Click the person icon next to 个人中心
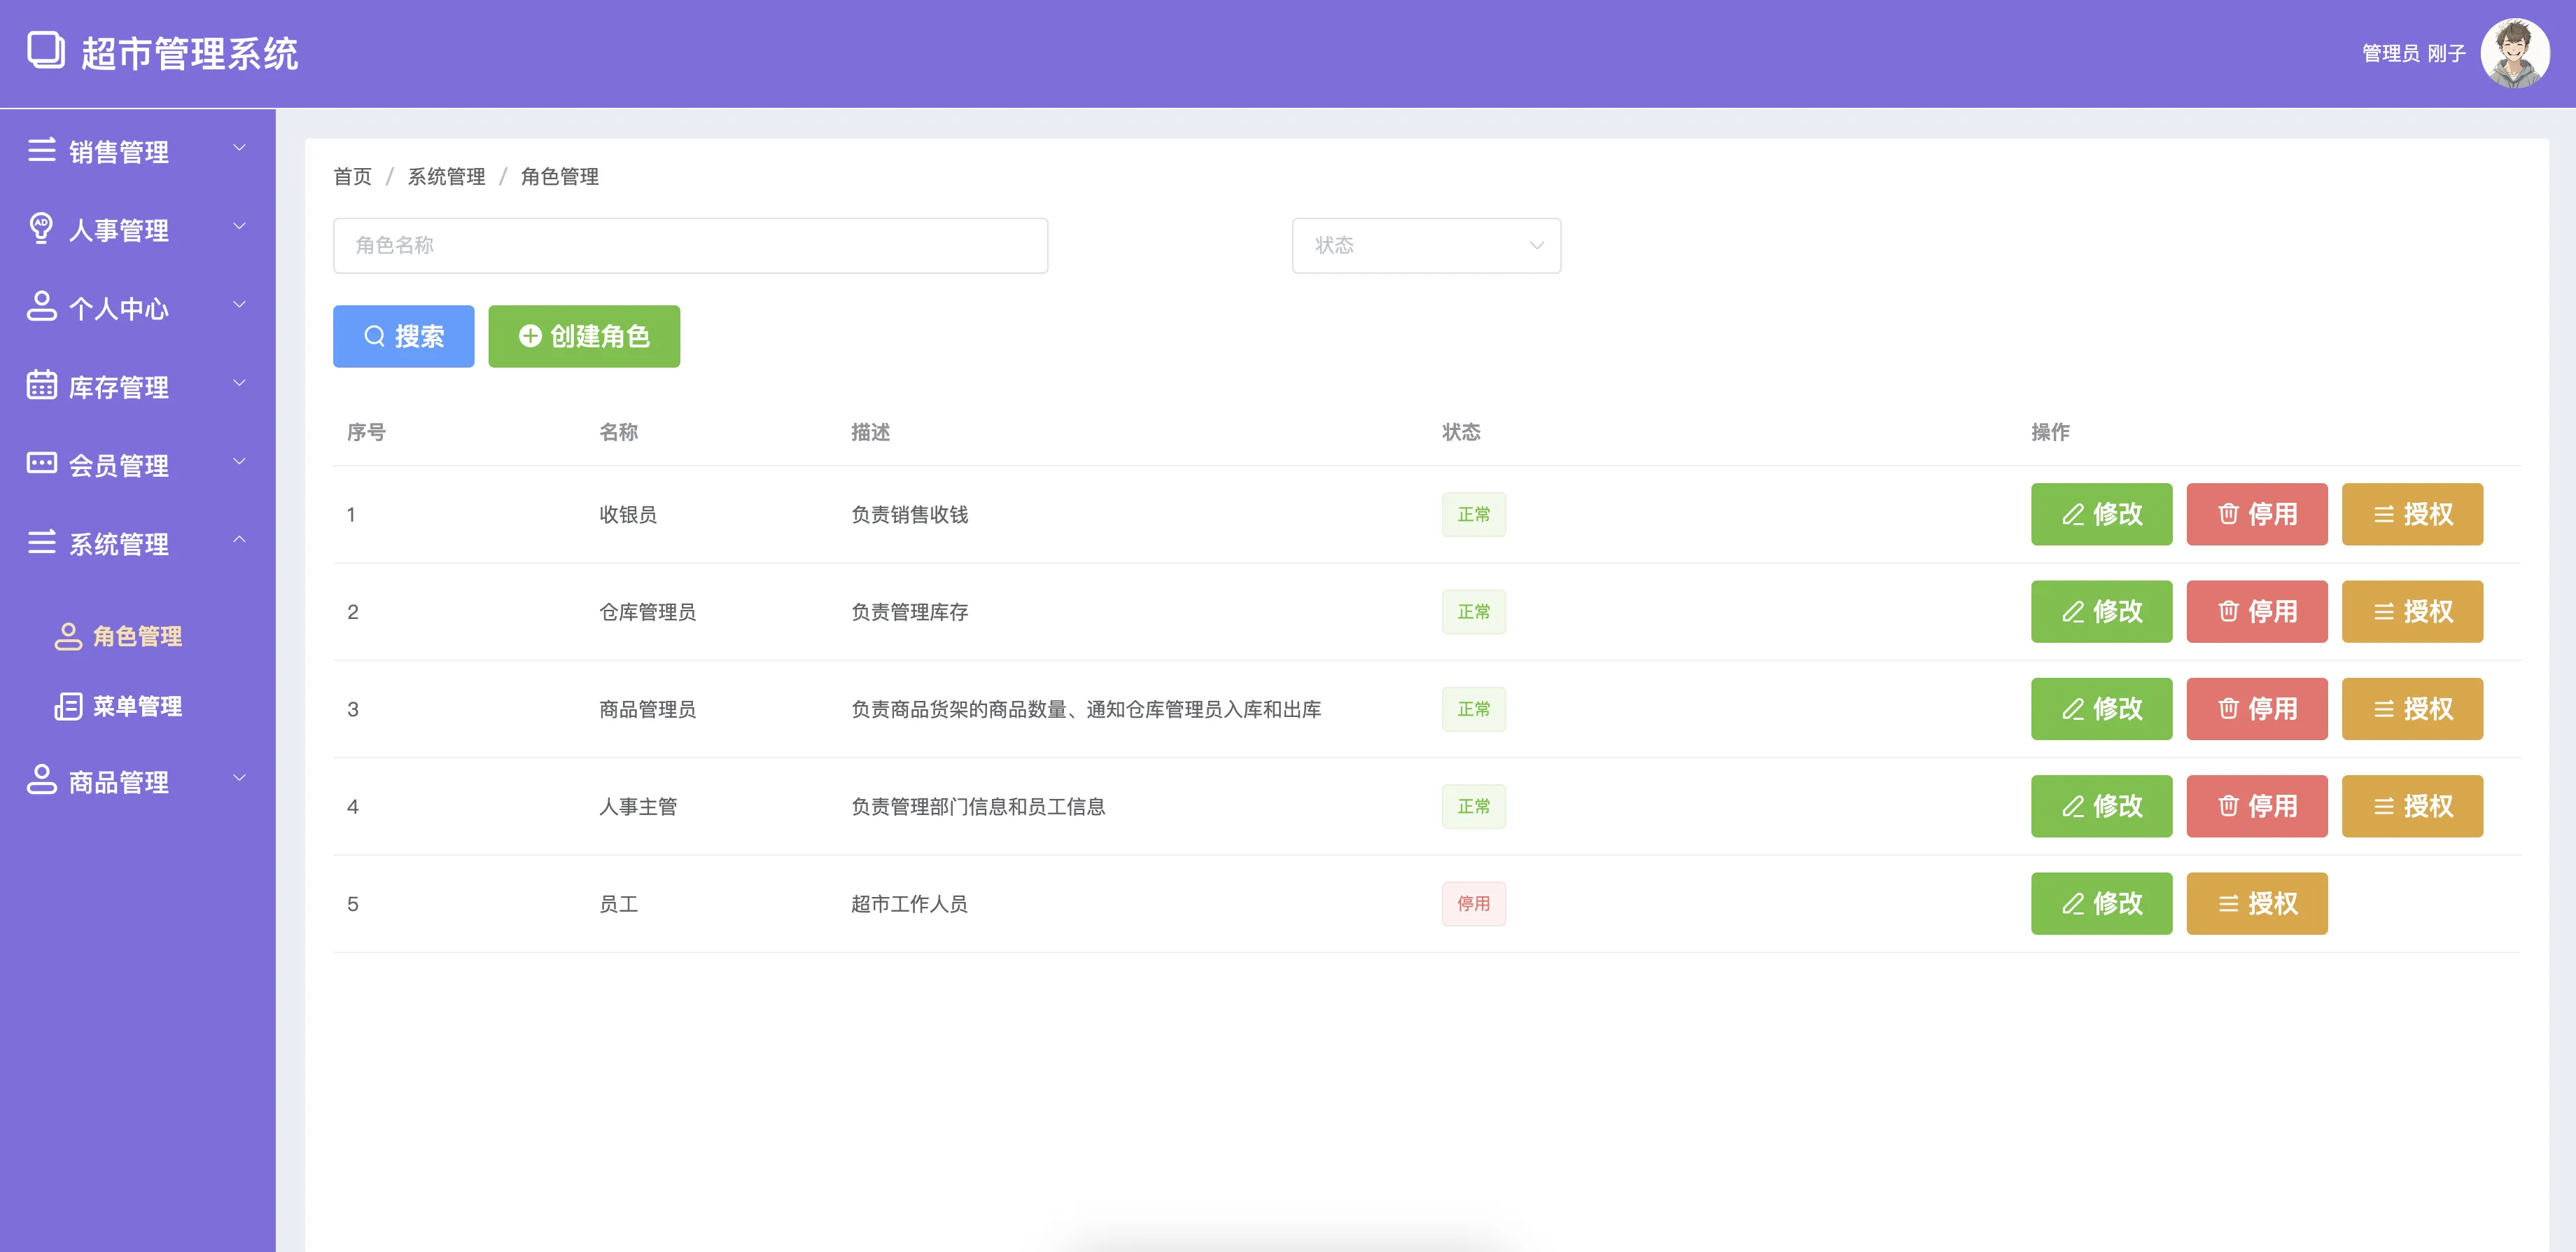Viewport: 2576px width, 1252px height. point(41,306)
